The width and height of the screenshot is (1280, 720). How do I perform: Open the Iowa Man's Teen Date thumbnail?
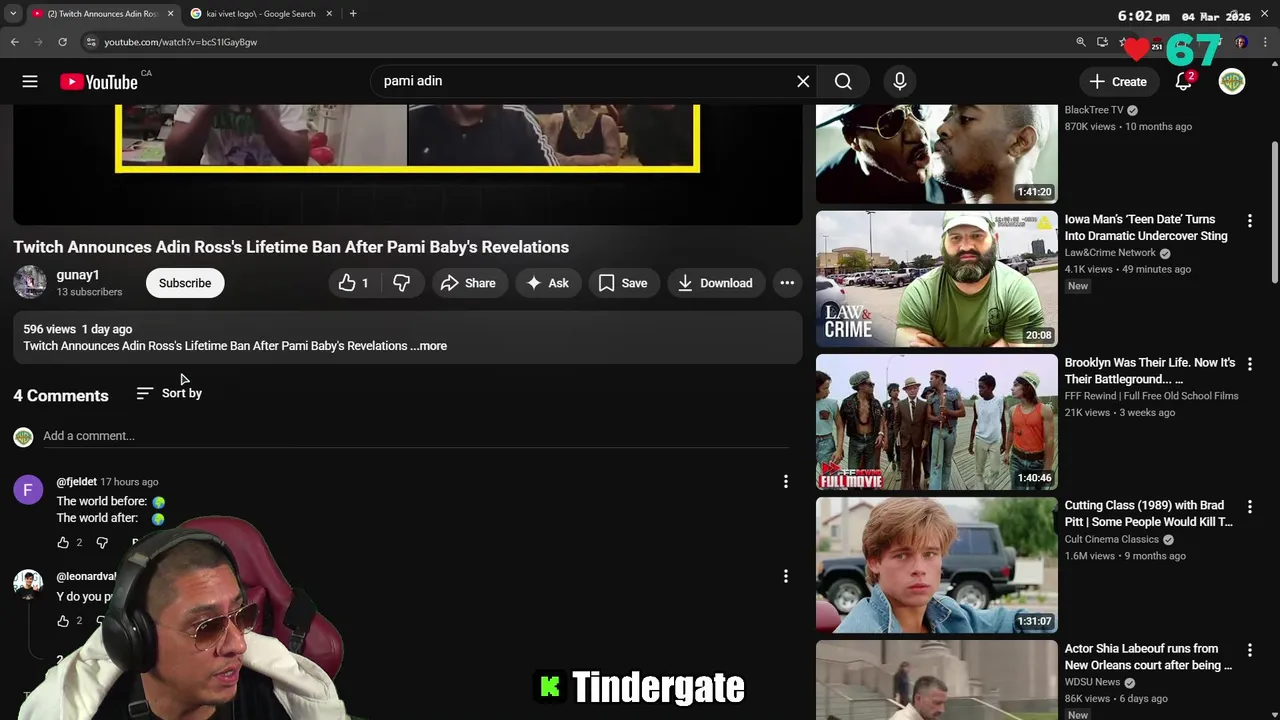(x=937, y=279)
